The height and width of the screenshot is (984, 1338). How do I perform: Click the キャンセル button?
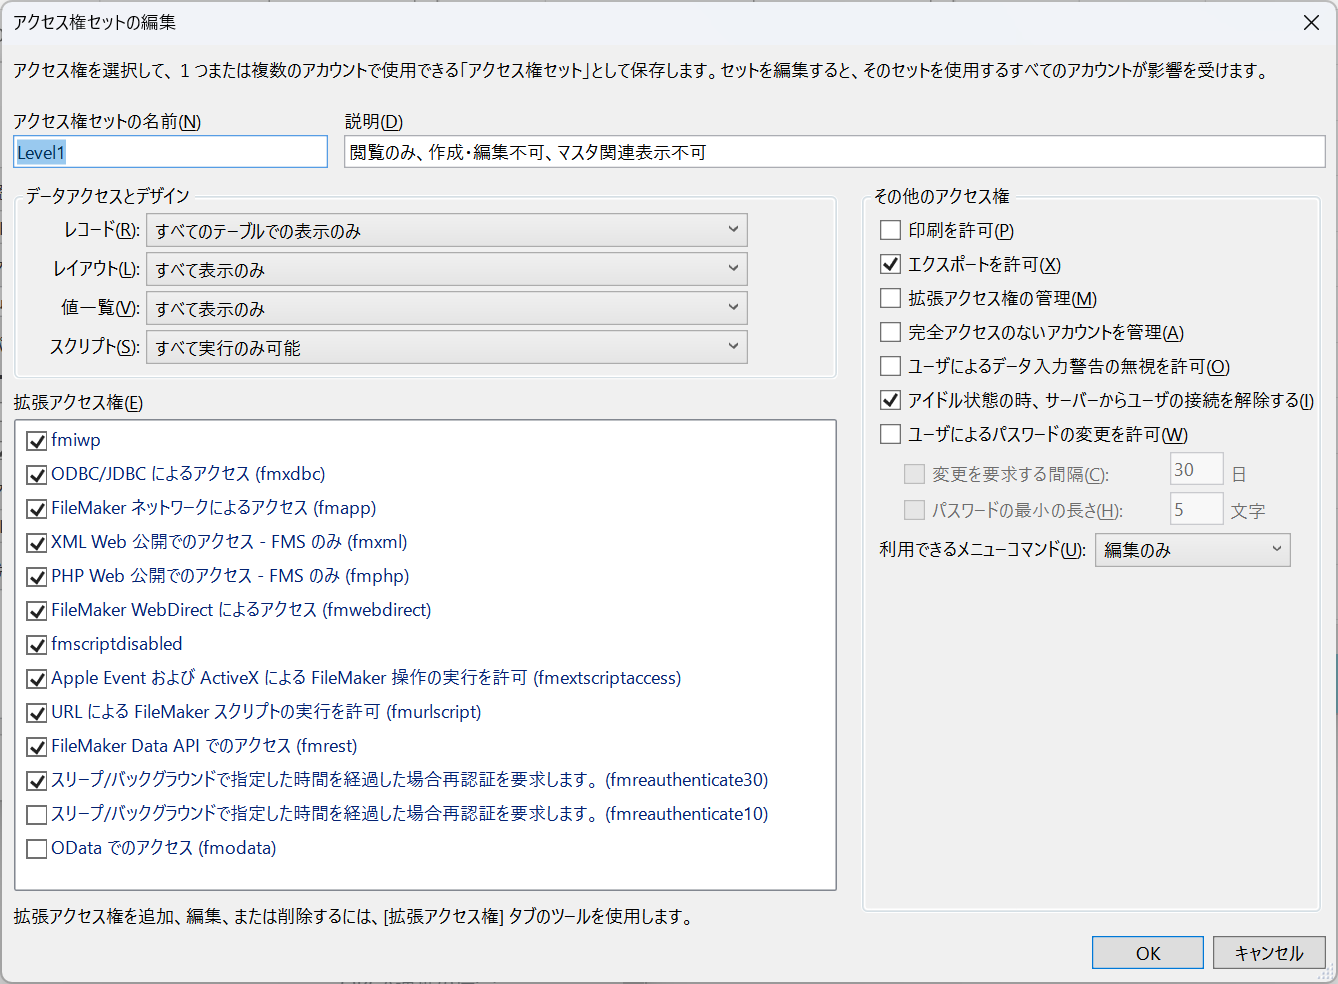coord(1269,953)
